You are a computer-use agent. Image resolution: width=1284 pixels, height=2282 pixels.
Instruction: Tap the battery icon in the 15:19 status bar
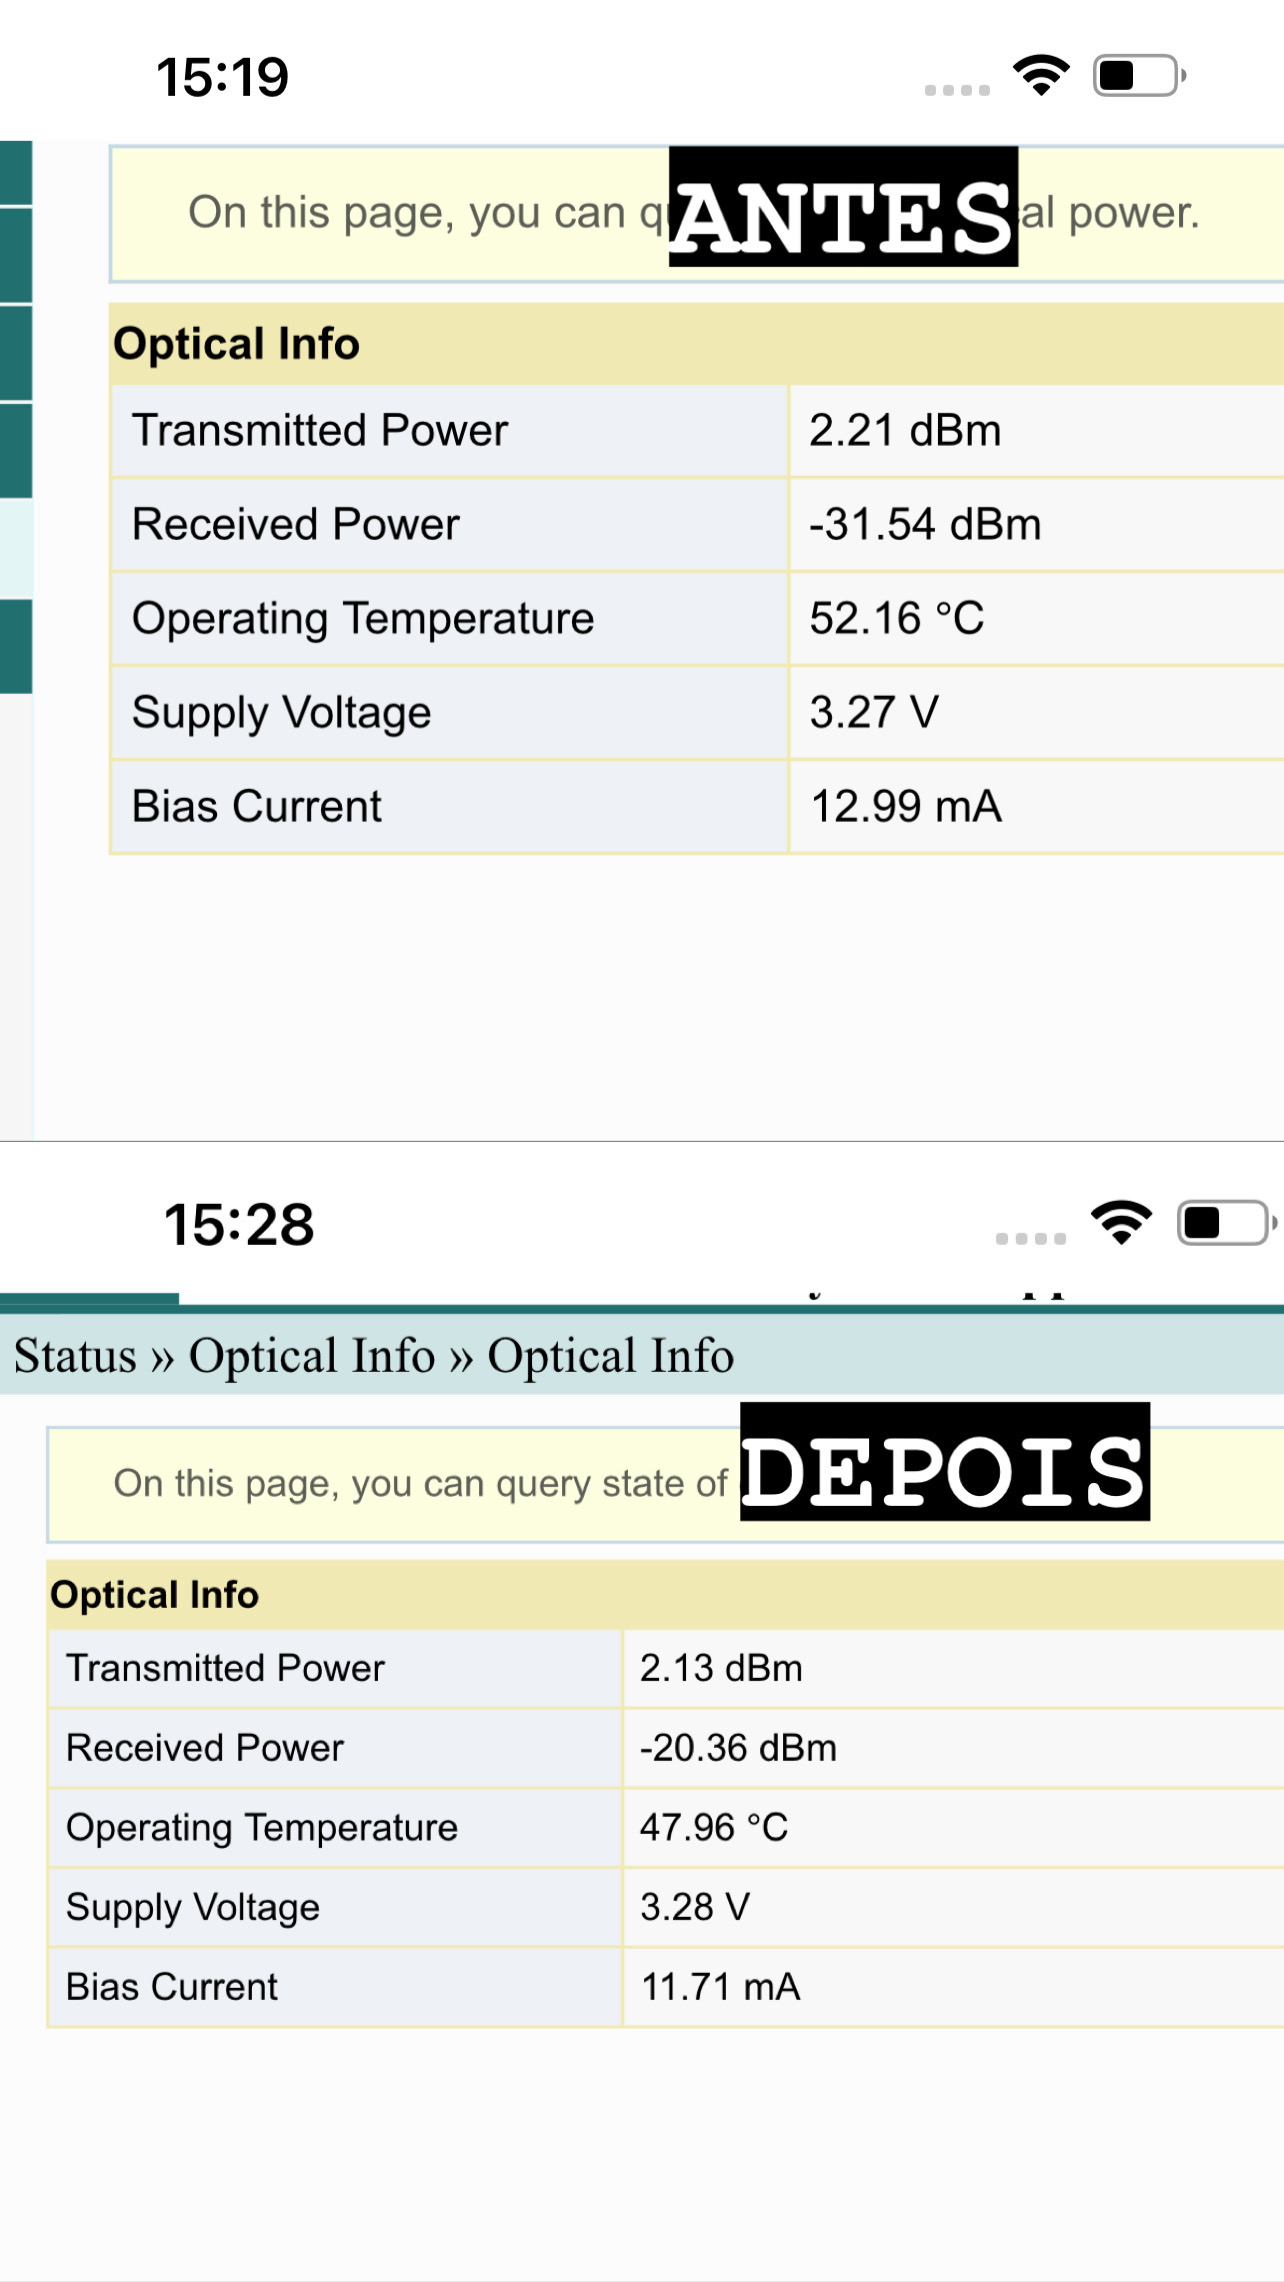point(1138,76)
